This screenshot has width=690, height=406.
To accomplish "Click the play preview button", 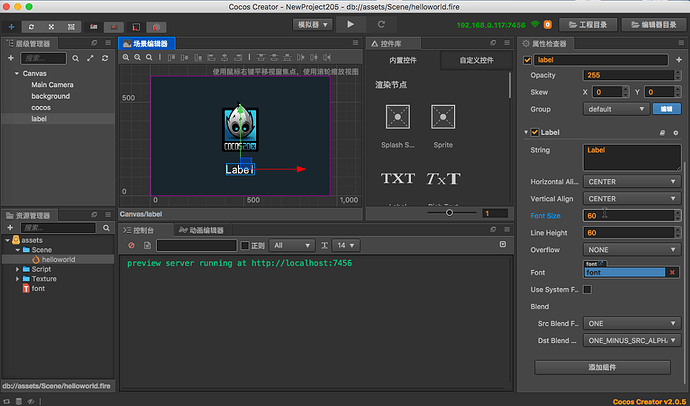I will click(x=350, y=24).
